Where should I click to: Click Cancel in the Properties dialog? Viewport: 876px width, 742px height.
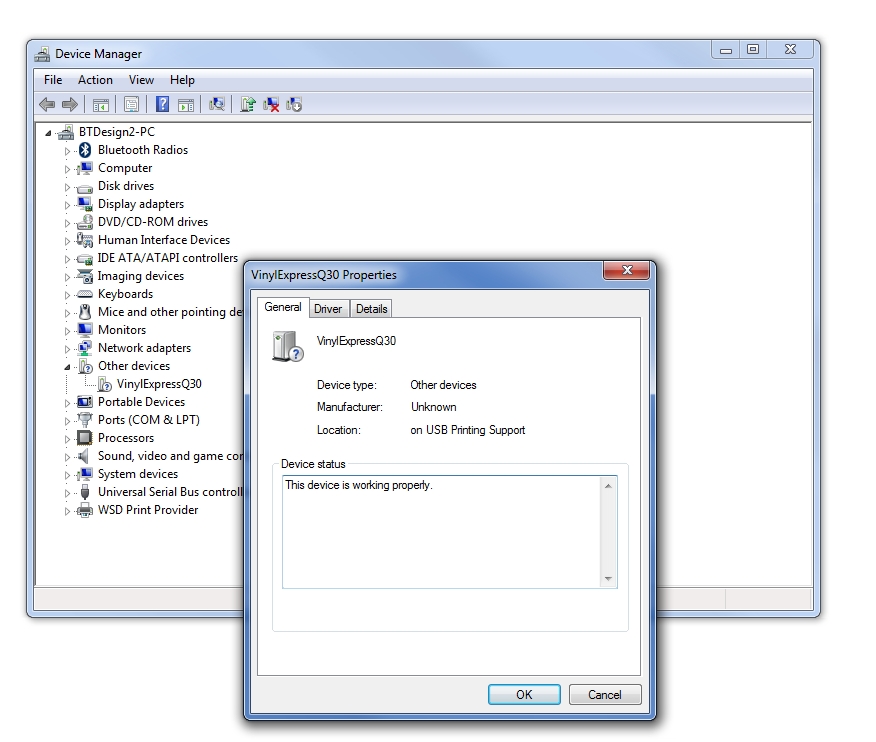pyautogui.click(x=605, y=695)
